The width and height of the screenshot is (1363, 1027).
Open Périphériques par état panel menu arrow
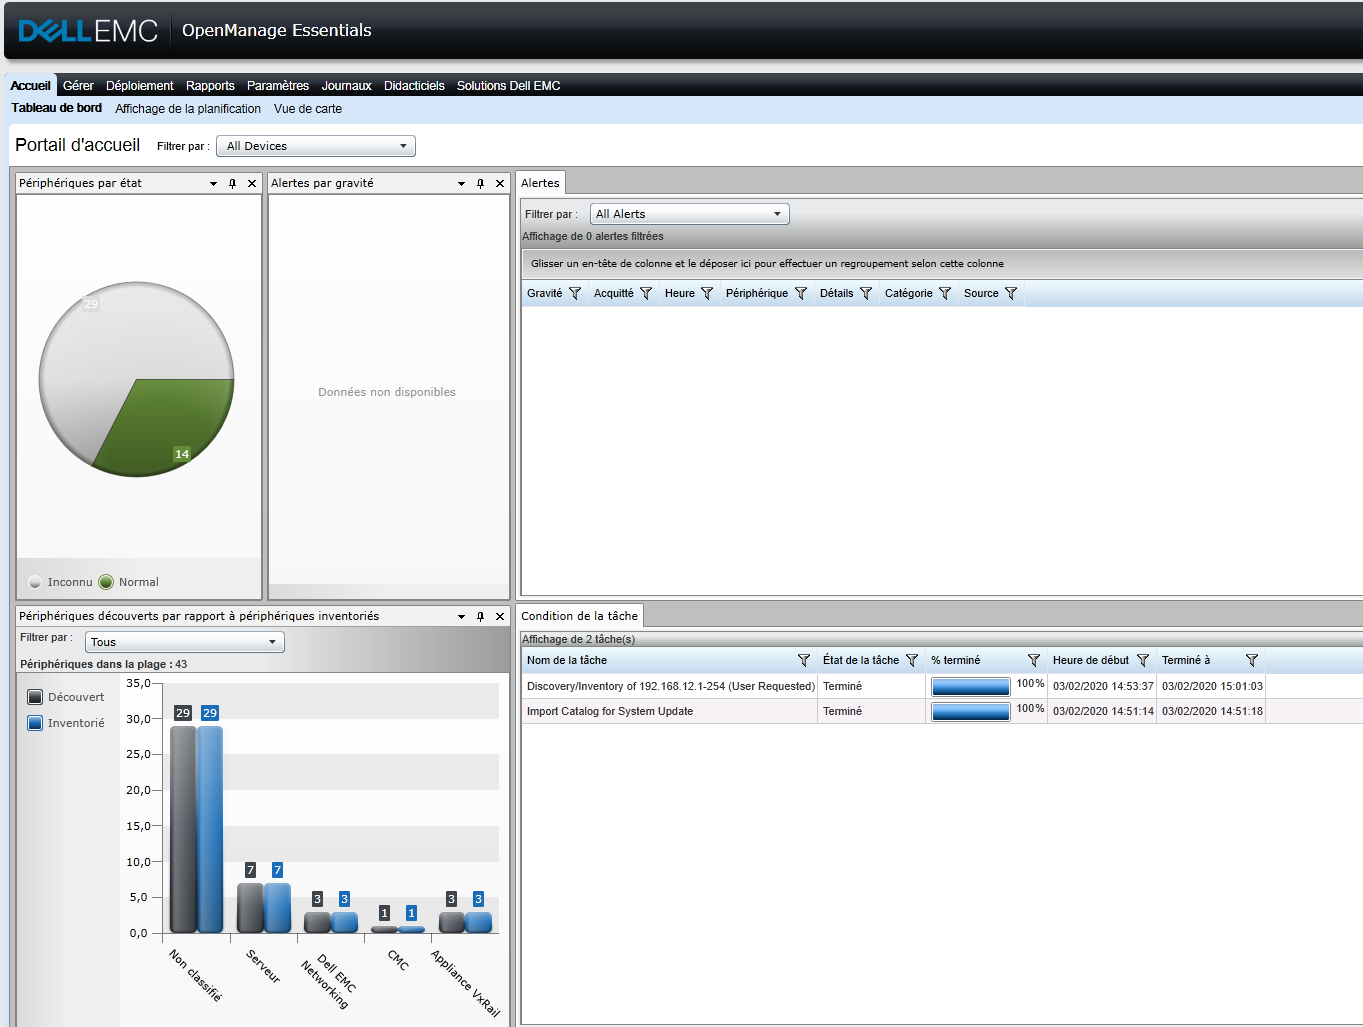(213, 183)
